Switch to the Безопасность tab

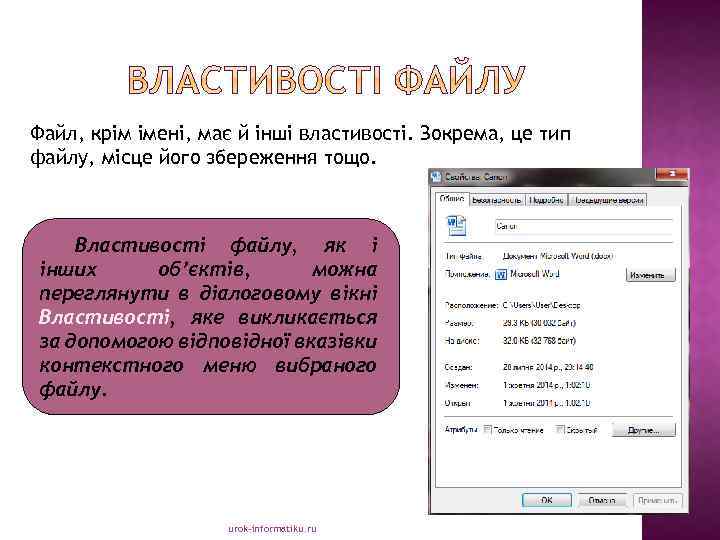[x=497, y=200]
